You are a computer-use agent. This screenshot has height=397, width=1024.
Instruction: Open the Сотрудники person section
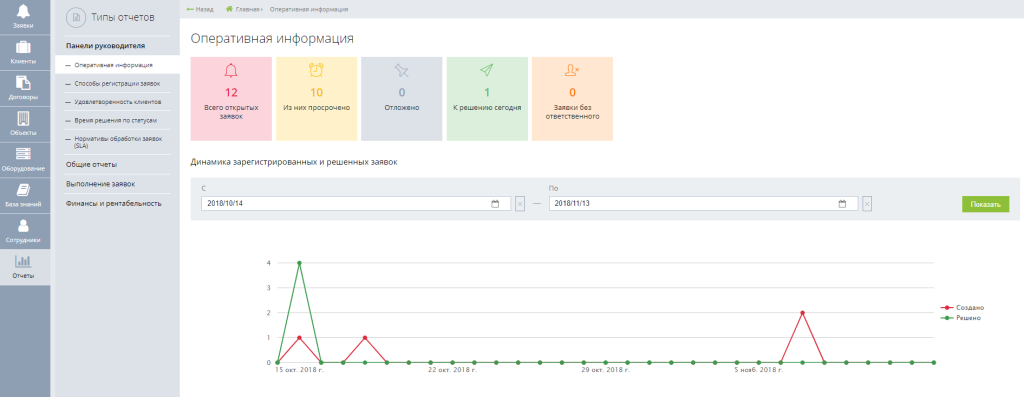(x=25, y=231)
